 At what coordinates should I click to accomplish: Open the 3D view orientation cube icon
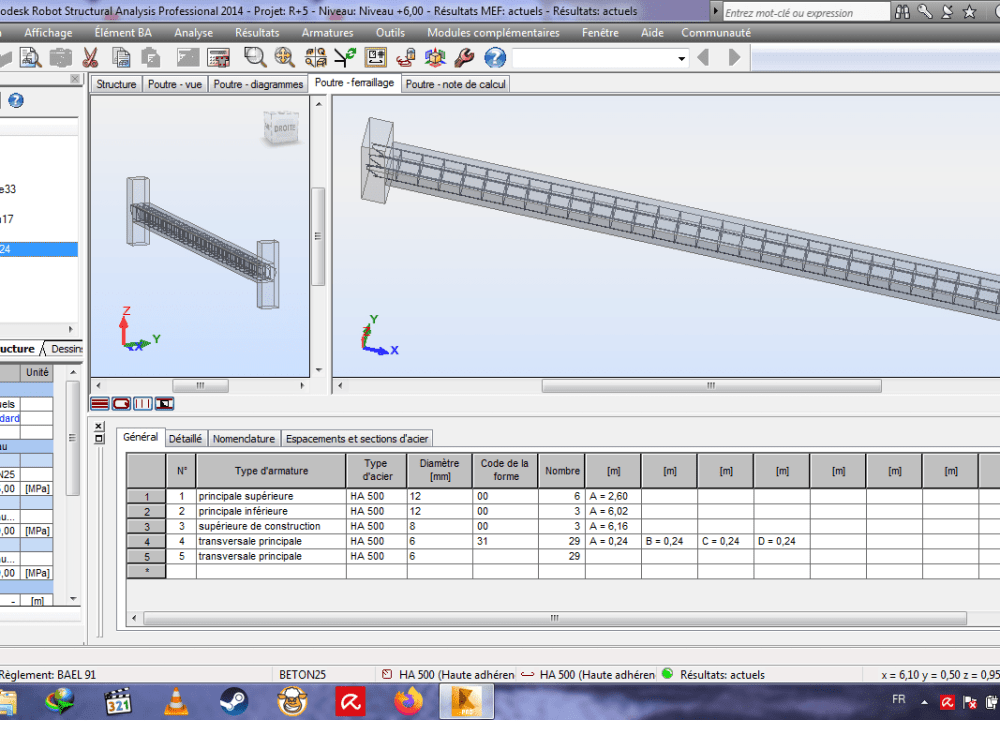coord(435,57)
